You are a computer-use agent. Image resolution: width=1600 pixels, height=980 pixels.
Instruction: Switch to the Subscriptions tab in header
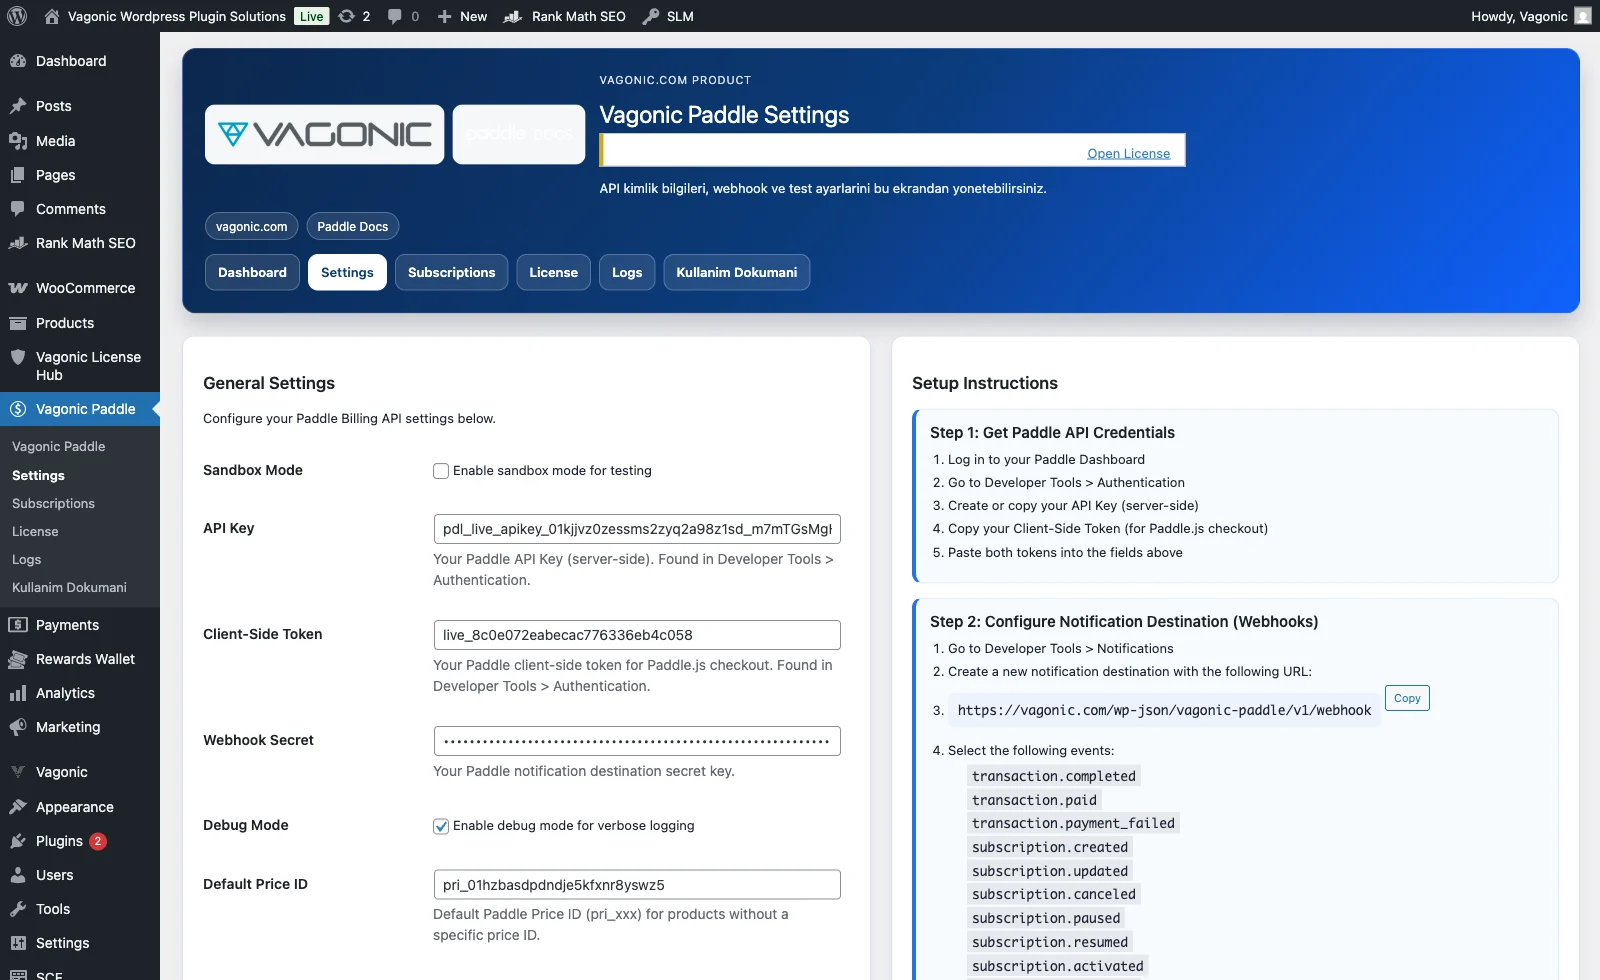pos(451,272)
